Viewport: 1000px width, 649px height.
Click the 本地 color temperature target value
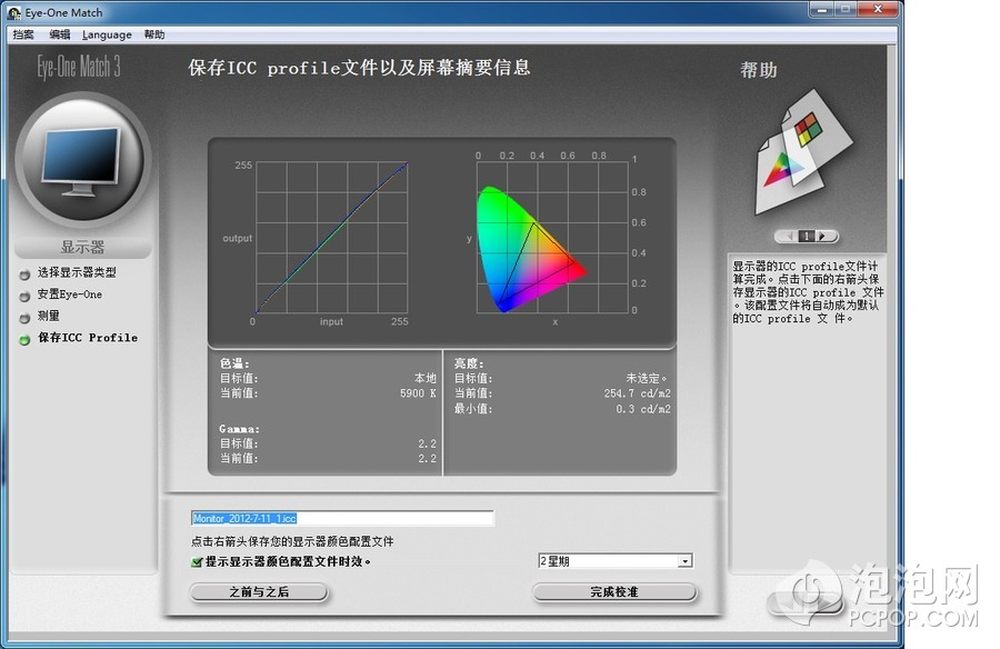425,378
